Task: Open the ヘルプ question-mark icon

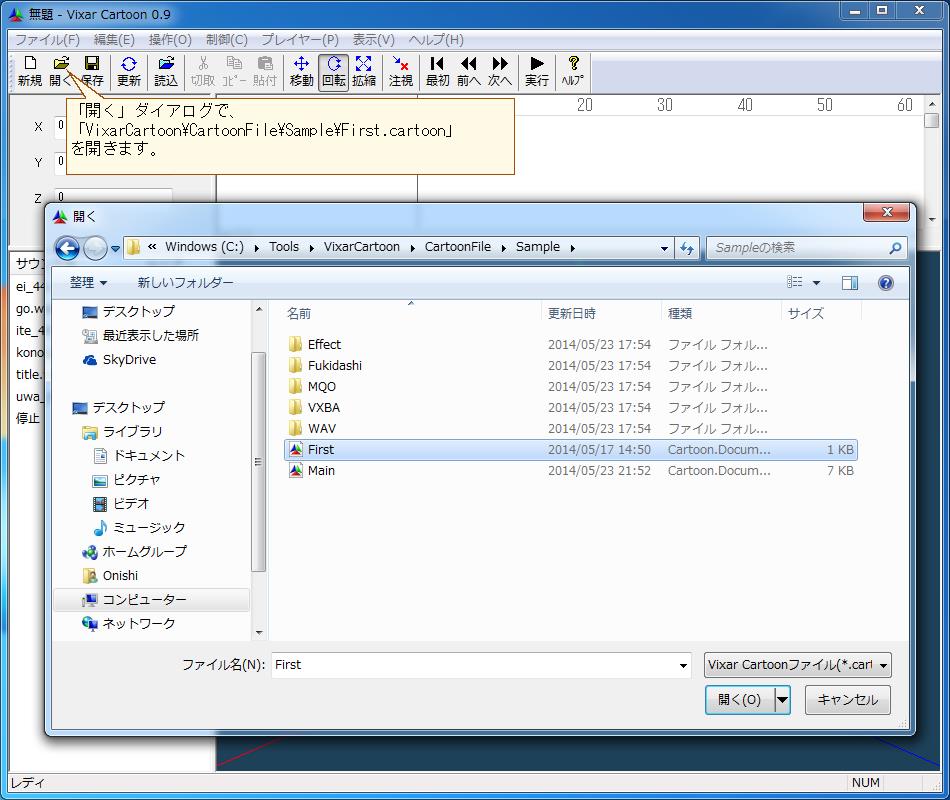Action: point(573,71)
